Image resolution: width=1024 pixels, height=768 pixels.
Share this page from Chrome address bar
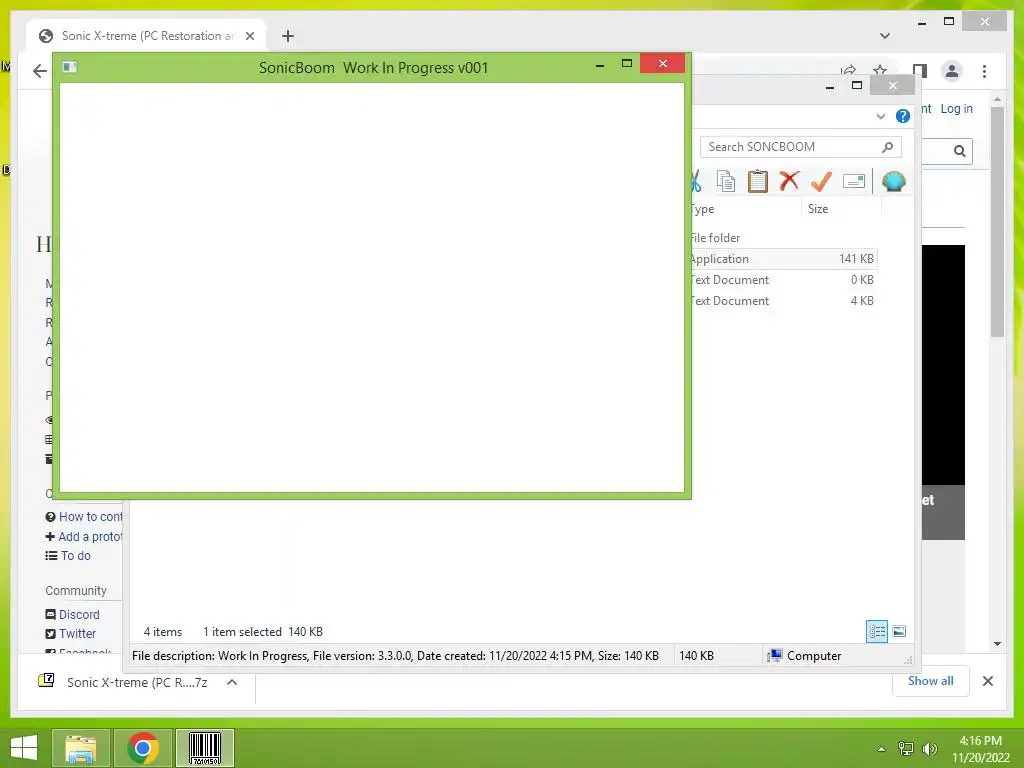coord(848,71)
